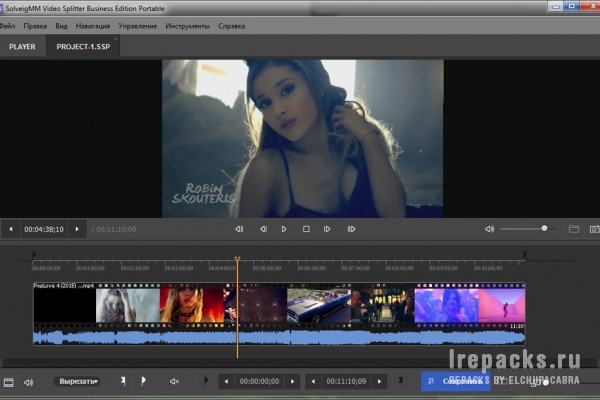Click the orange playhead marker on timeline
The width and height of the screenshot is (600, 400).
click(x=237, y=260)
